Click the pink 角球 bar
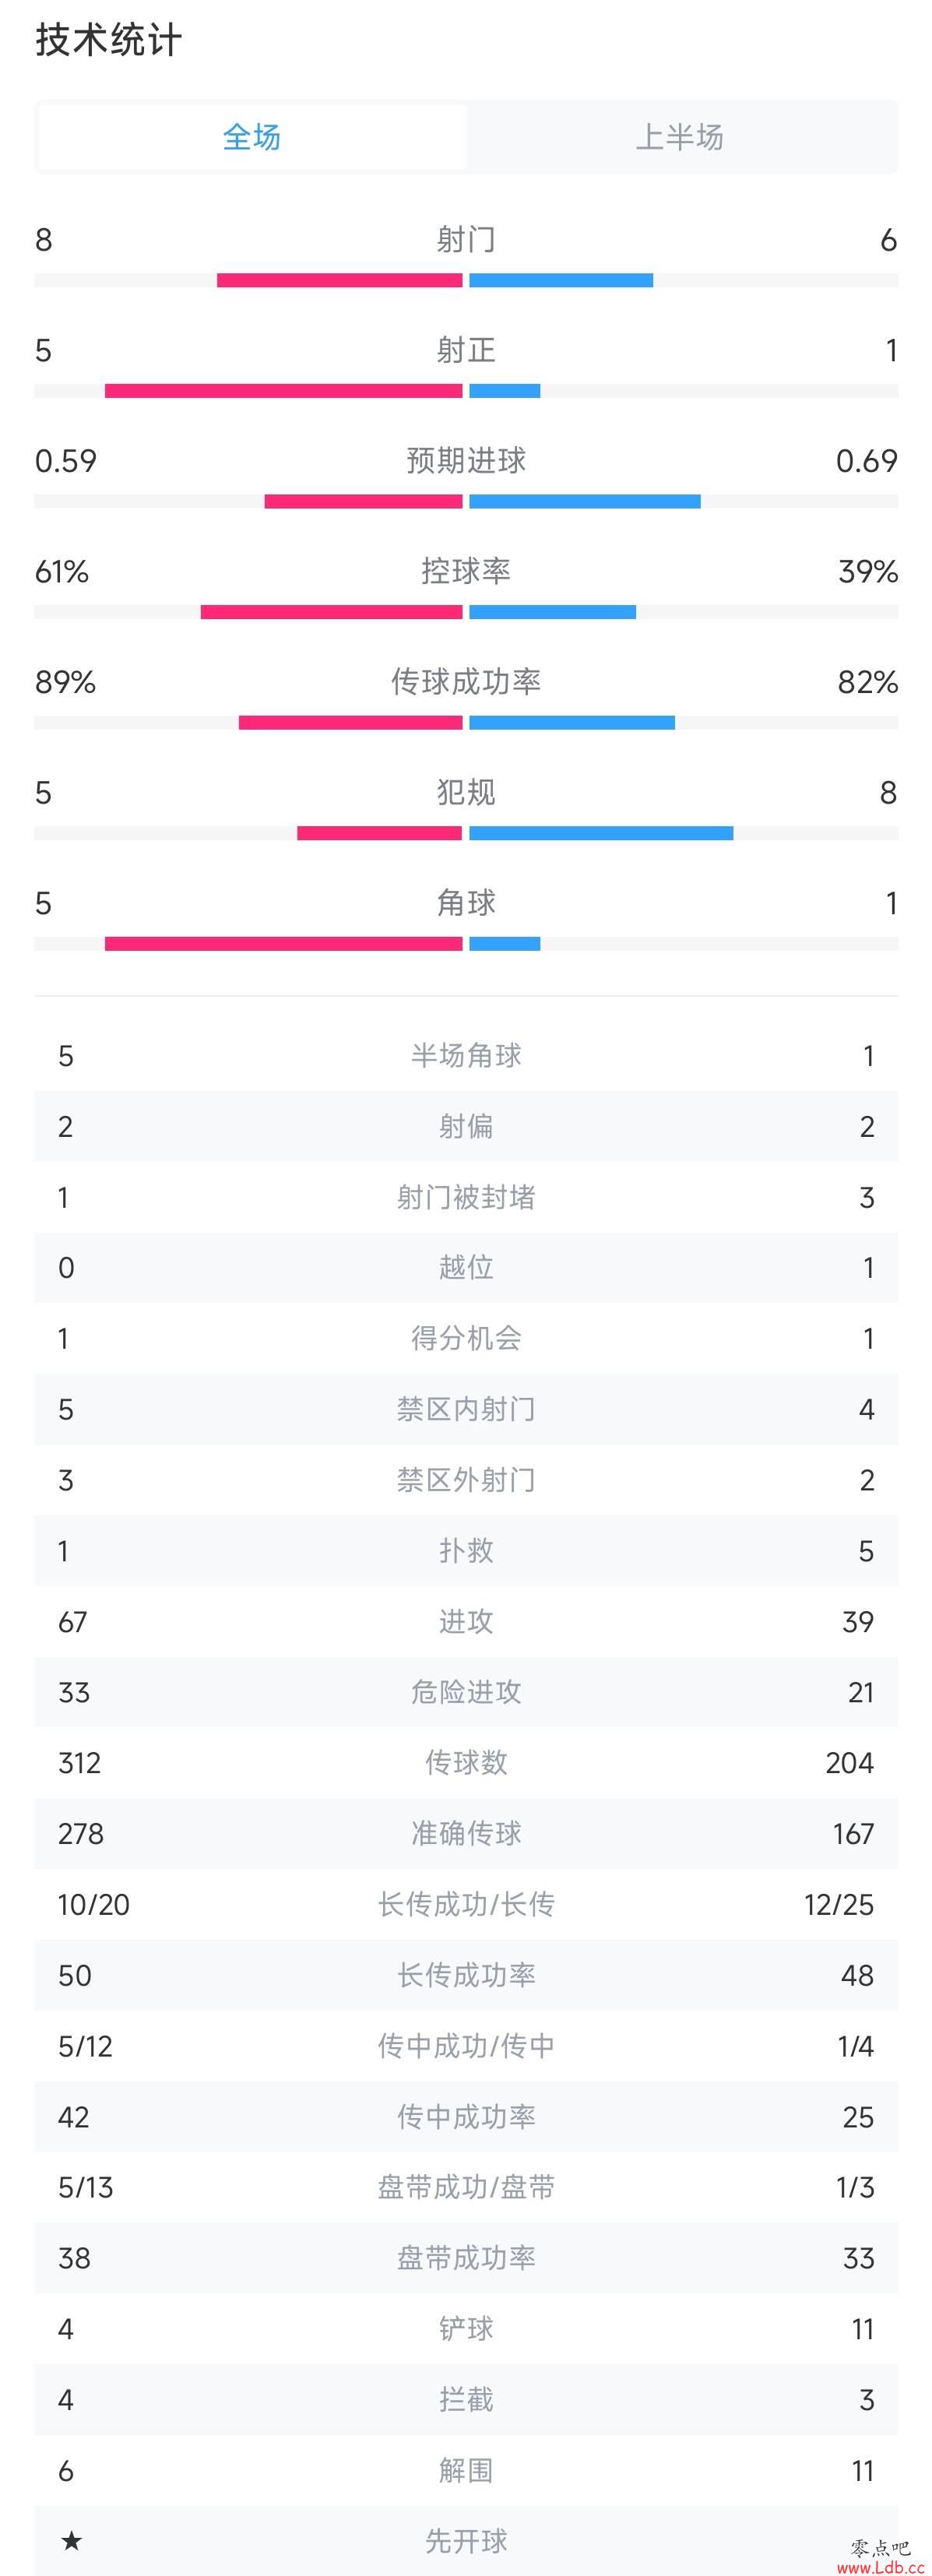 (x=284, y=944)
